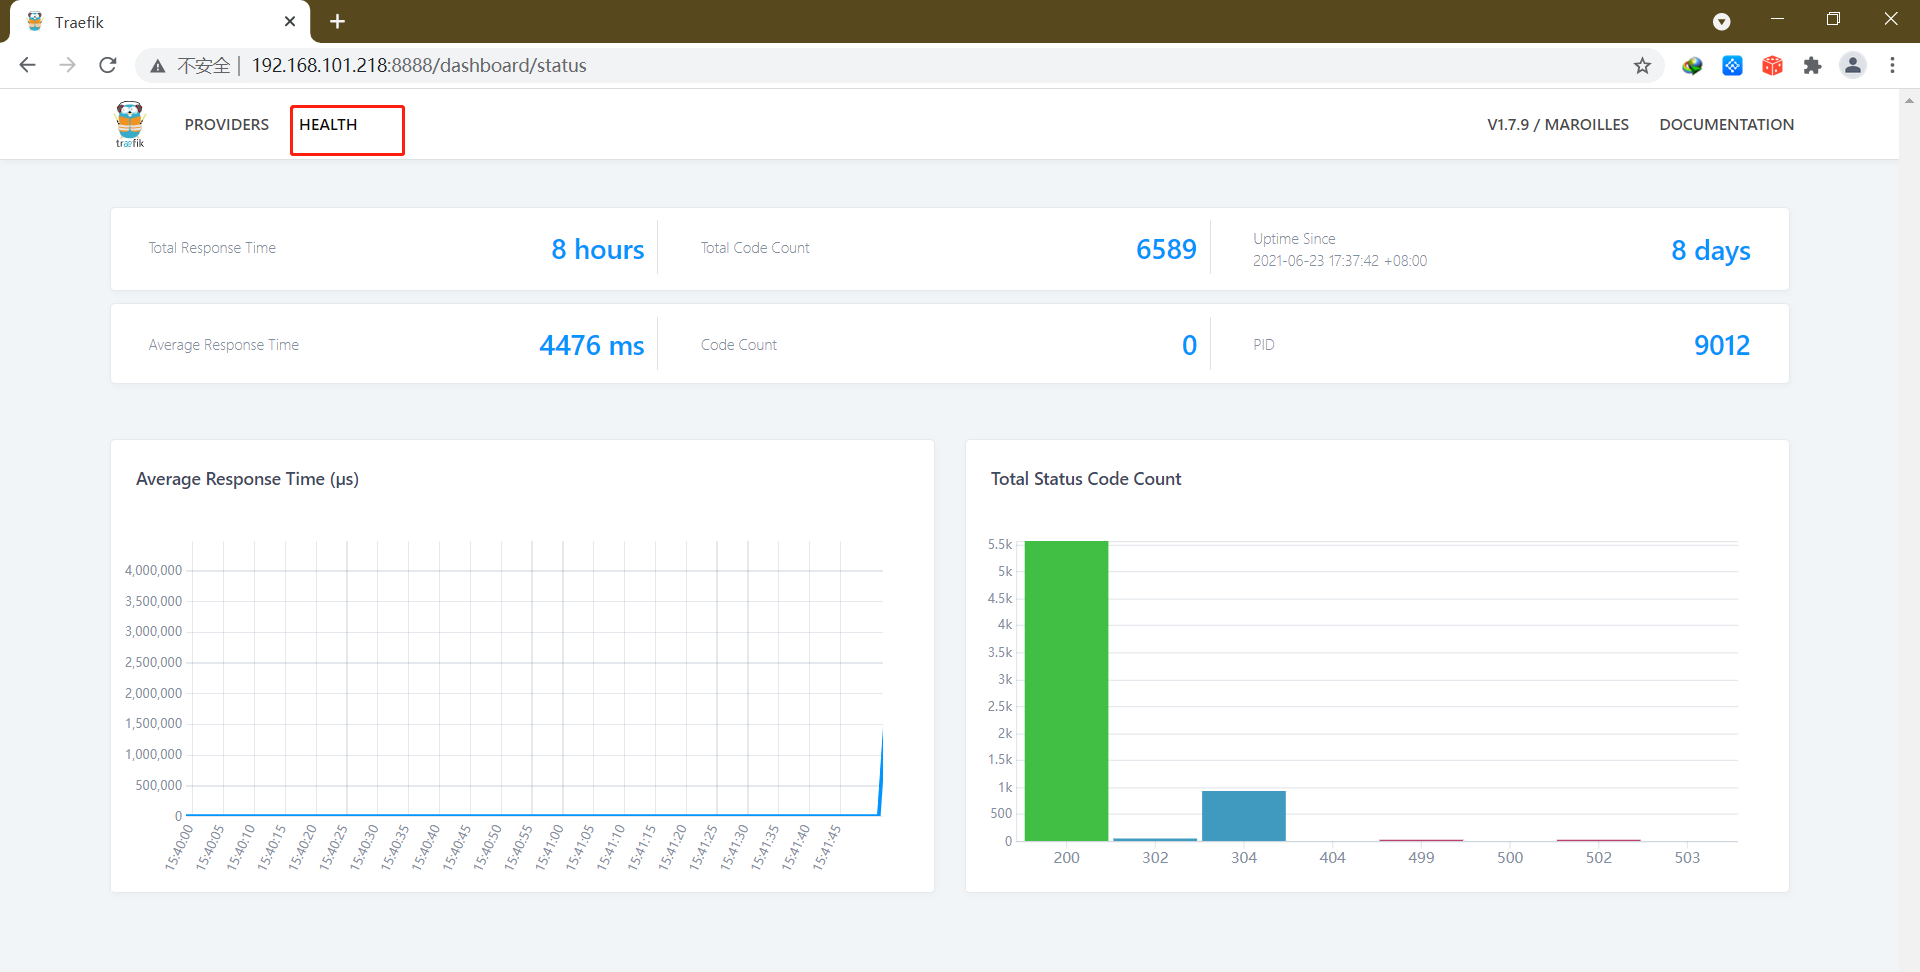This screenshot has height=972, width=1920.
Task: Click the blue square extension icon
Action: coord(1732,66)
